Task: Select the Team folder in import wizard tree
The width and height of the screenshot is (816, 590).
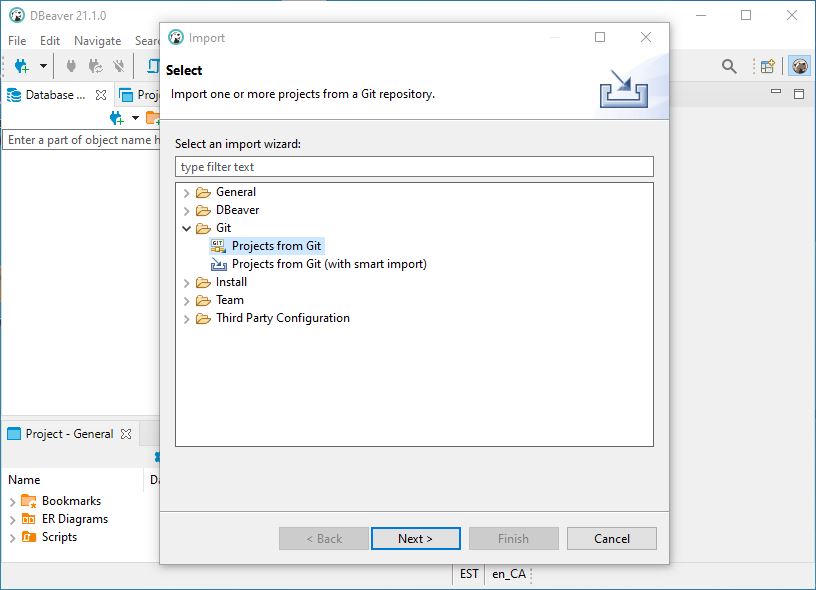Action: coord(230,300)
